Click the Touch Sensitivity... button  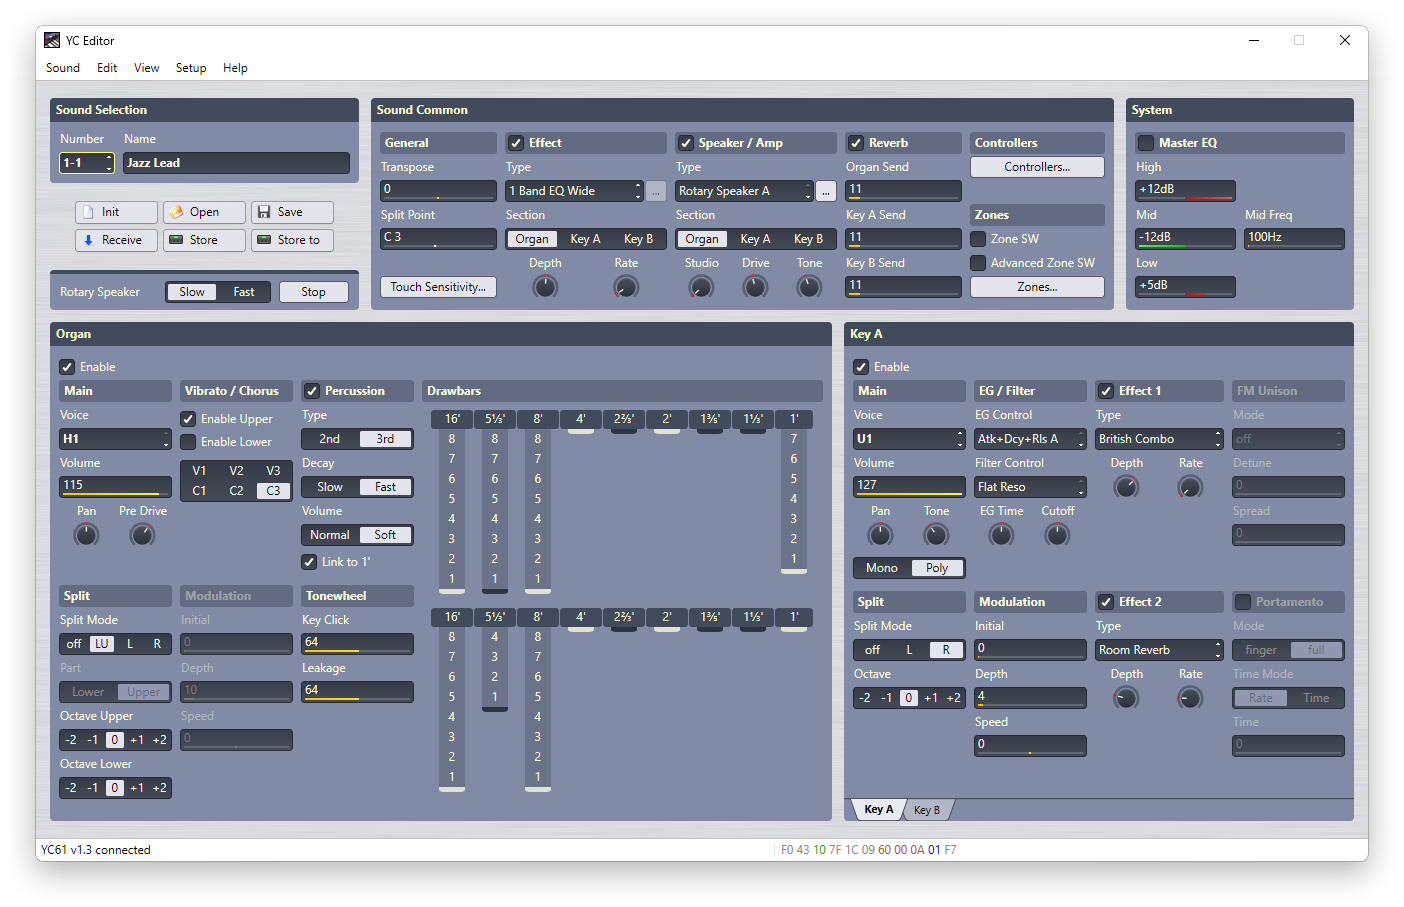click(x=438, y=287)
